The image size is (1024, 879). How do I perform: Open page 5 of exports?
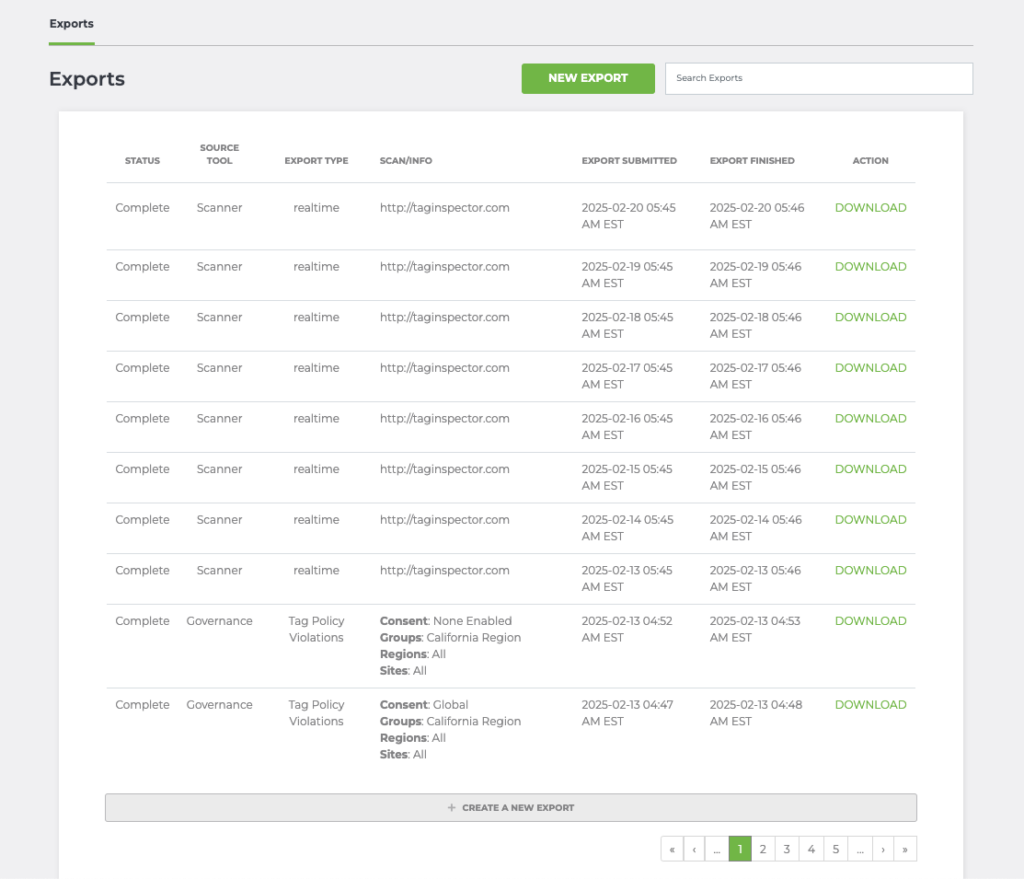[x=836, y=849]
